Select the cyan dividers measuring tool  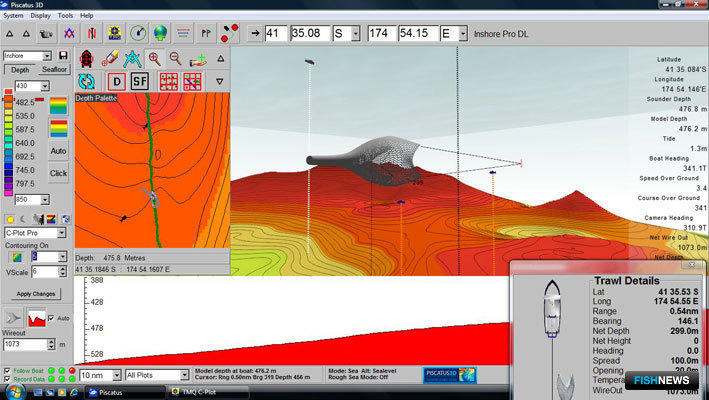(132, 59)
